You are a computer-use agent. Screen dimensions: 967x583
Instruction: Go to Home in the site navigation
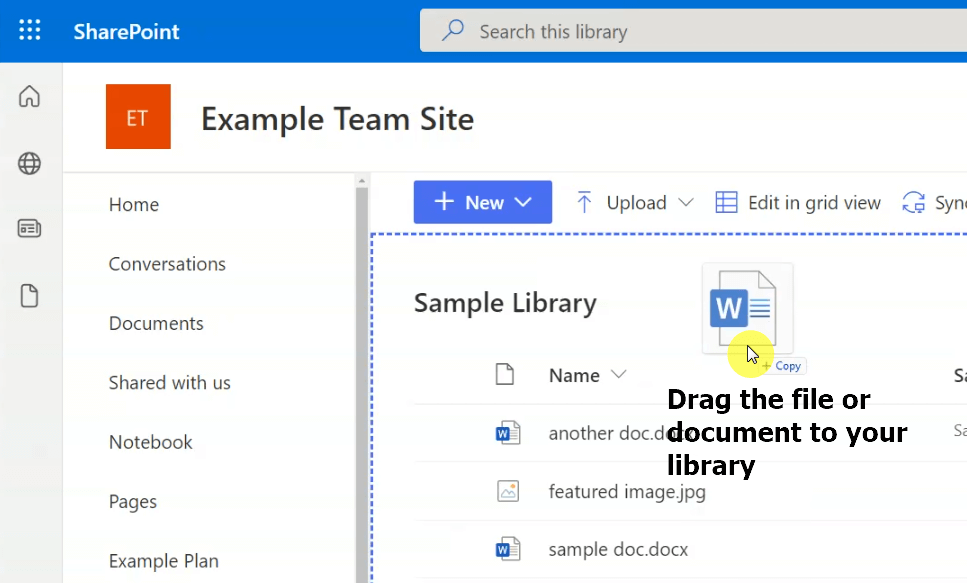[134, 205]
